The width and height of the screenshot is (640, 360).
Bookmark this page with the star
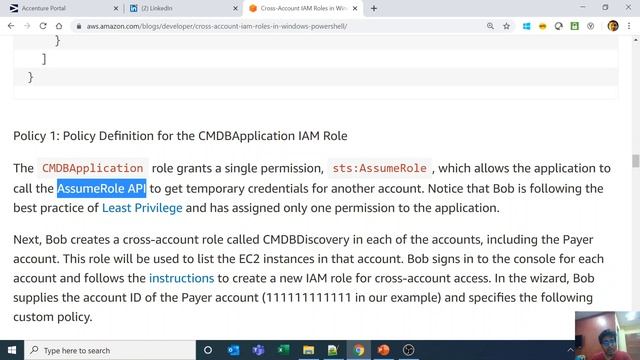[507, 26]
